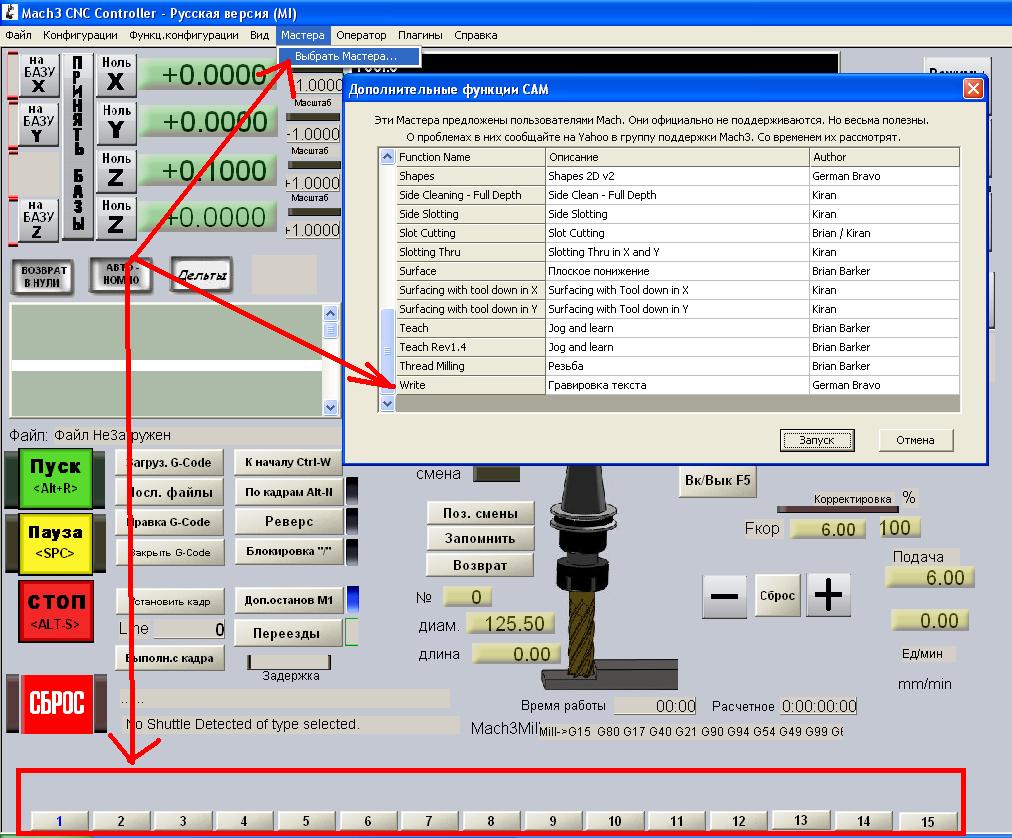Select the Surface wizard row

tap(677, 271)
